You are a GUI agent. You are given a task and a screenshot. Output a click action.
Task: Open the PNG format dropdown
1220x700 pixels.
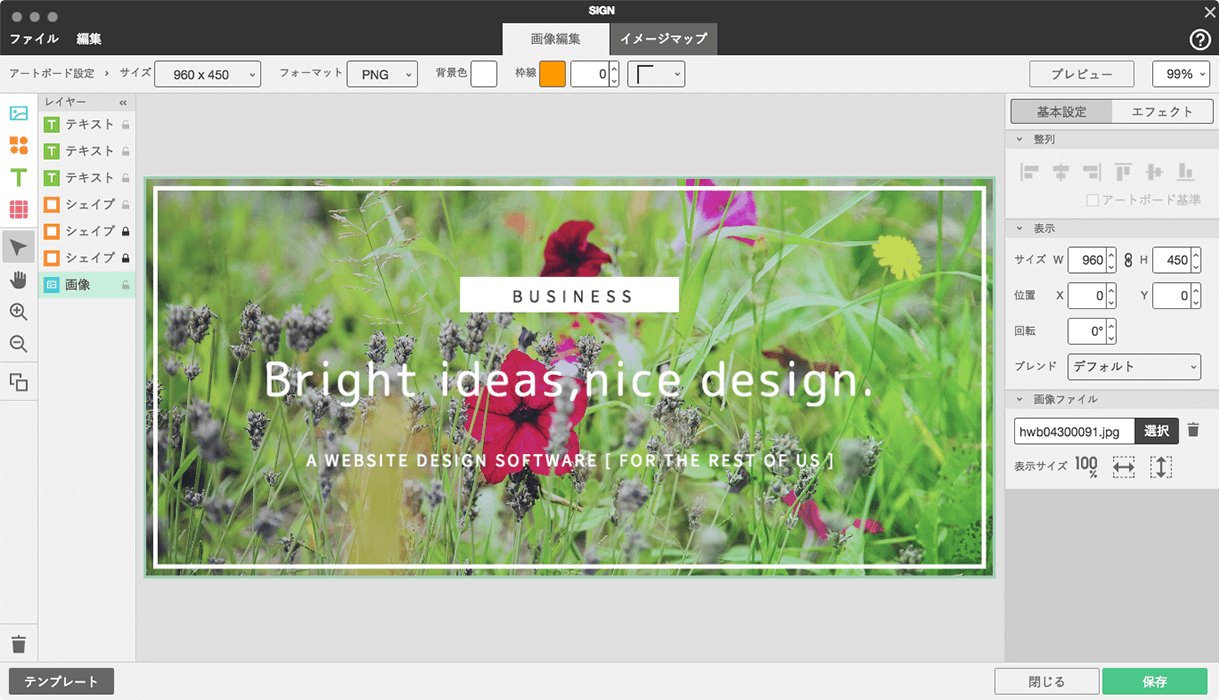tap(382, 74)
